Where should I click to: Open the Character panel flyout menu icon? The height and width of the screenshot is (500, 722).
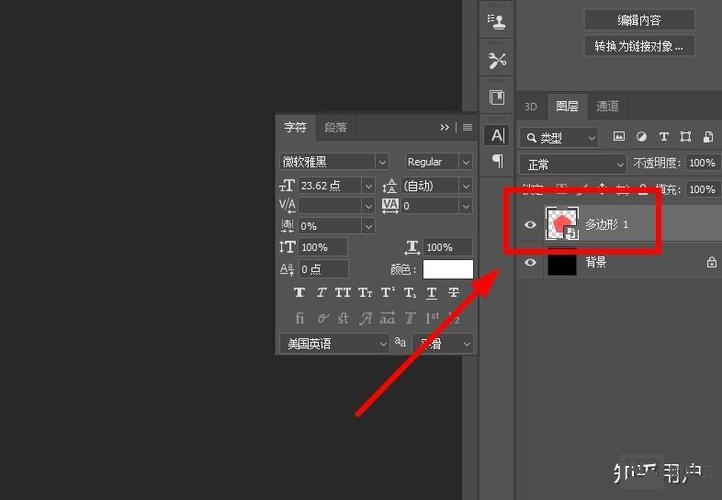click(467, 127)
